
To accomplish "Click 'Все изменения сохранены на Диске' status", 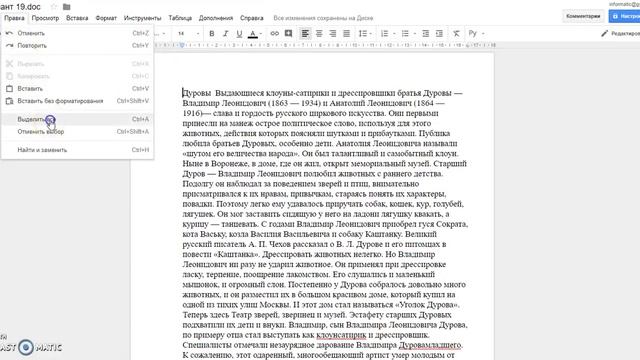I will tap(323, 18).
